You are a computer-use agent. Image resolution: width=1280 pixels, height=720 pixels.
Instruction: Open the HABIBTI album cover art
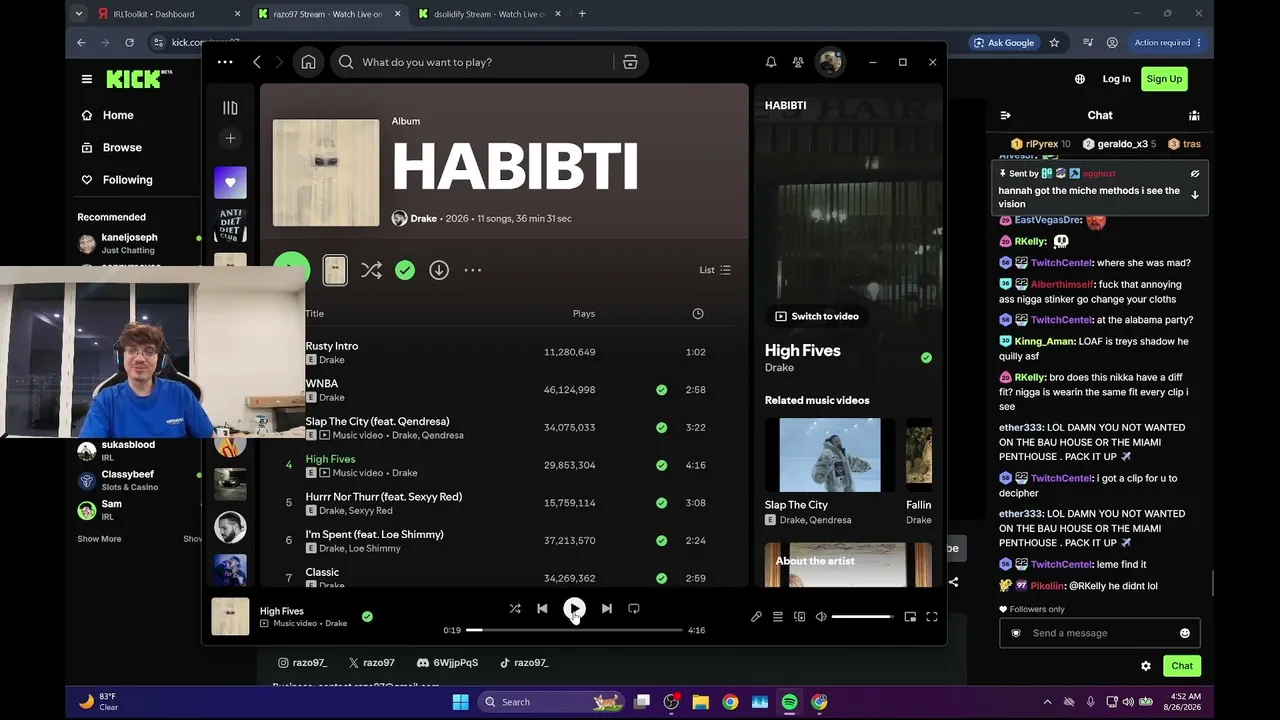(x=326, y=173)
